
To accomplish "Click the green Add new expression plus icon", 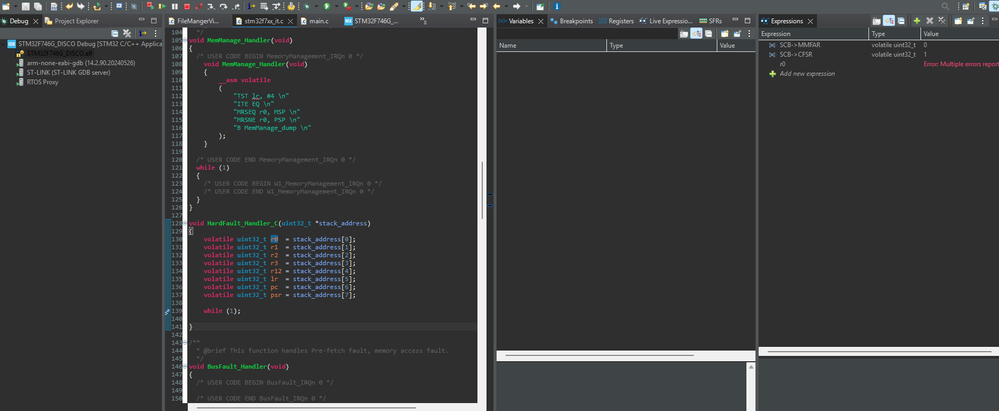I will [x=916, y=20].
